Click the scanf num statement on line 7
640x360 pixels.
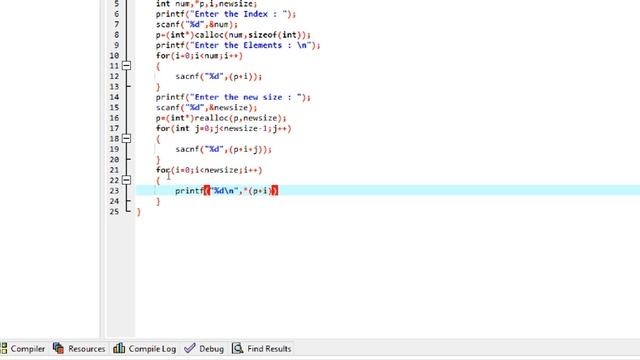pos(197,24)
